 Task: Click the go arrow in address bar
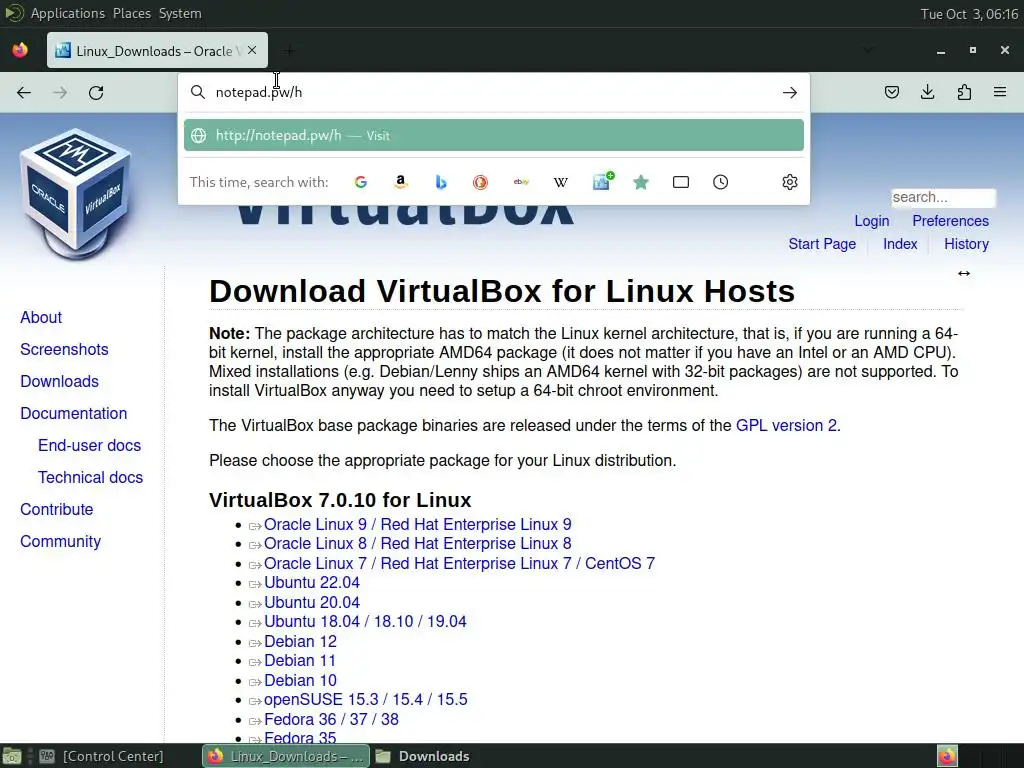pyautogui.click(x=790, y=93)
